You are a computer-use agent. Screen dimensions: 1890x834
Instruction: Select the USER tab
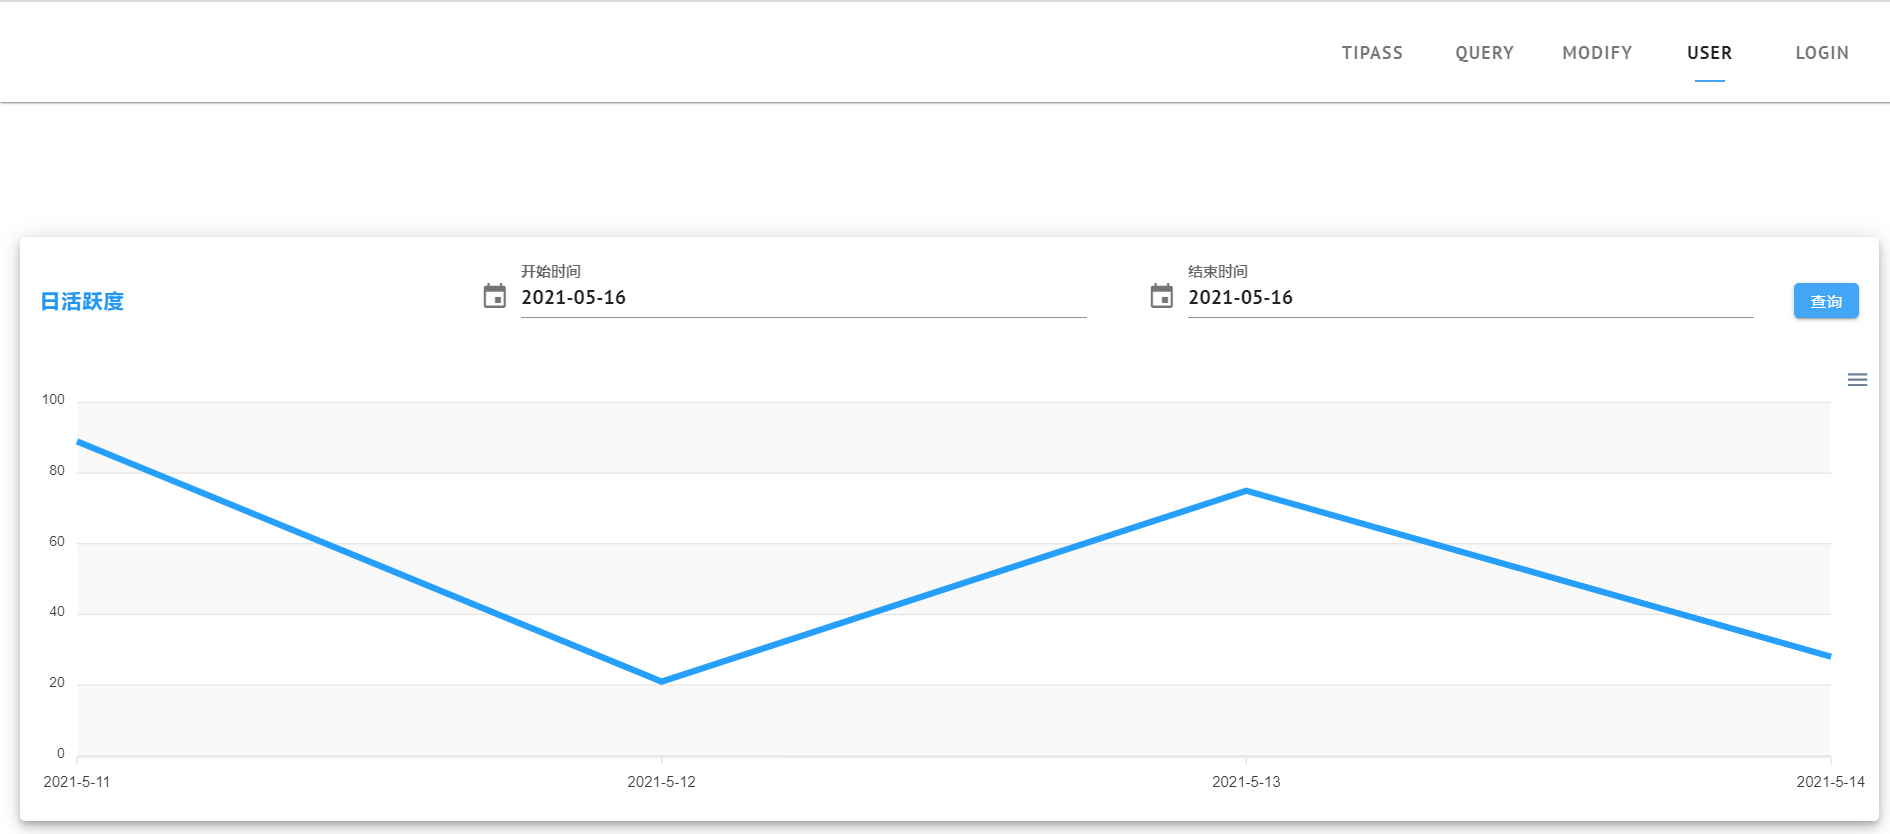point(1709,53)
